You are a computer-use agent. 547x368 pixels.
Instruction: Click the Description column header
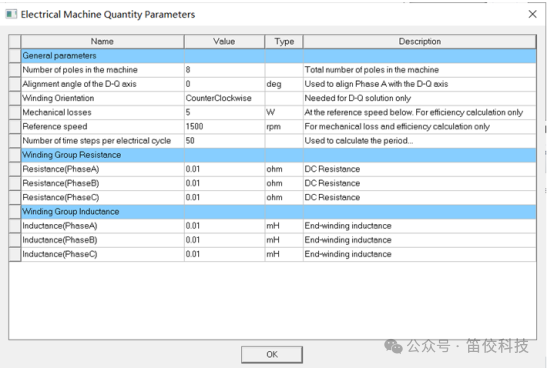click(x=420, y=42)
